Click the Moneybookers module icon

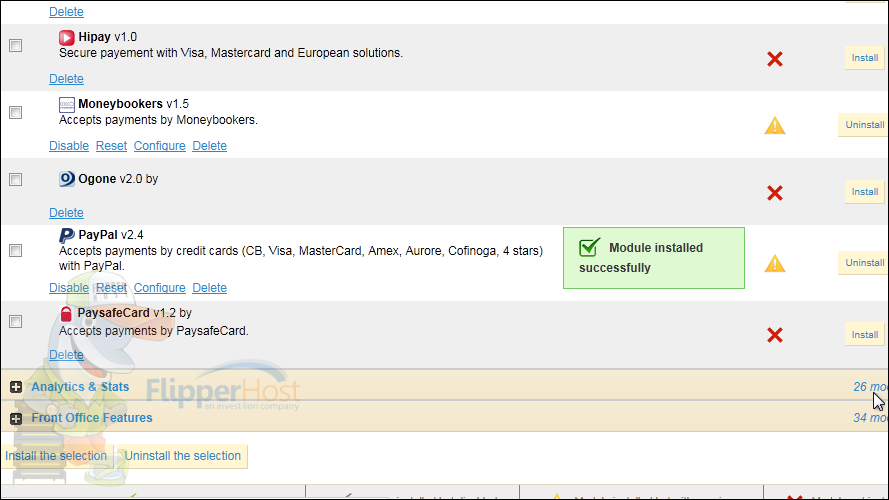click(x=66, y=104)
